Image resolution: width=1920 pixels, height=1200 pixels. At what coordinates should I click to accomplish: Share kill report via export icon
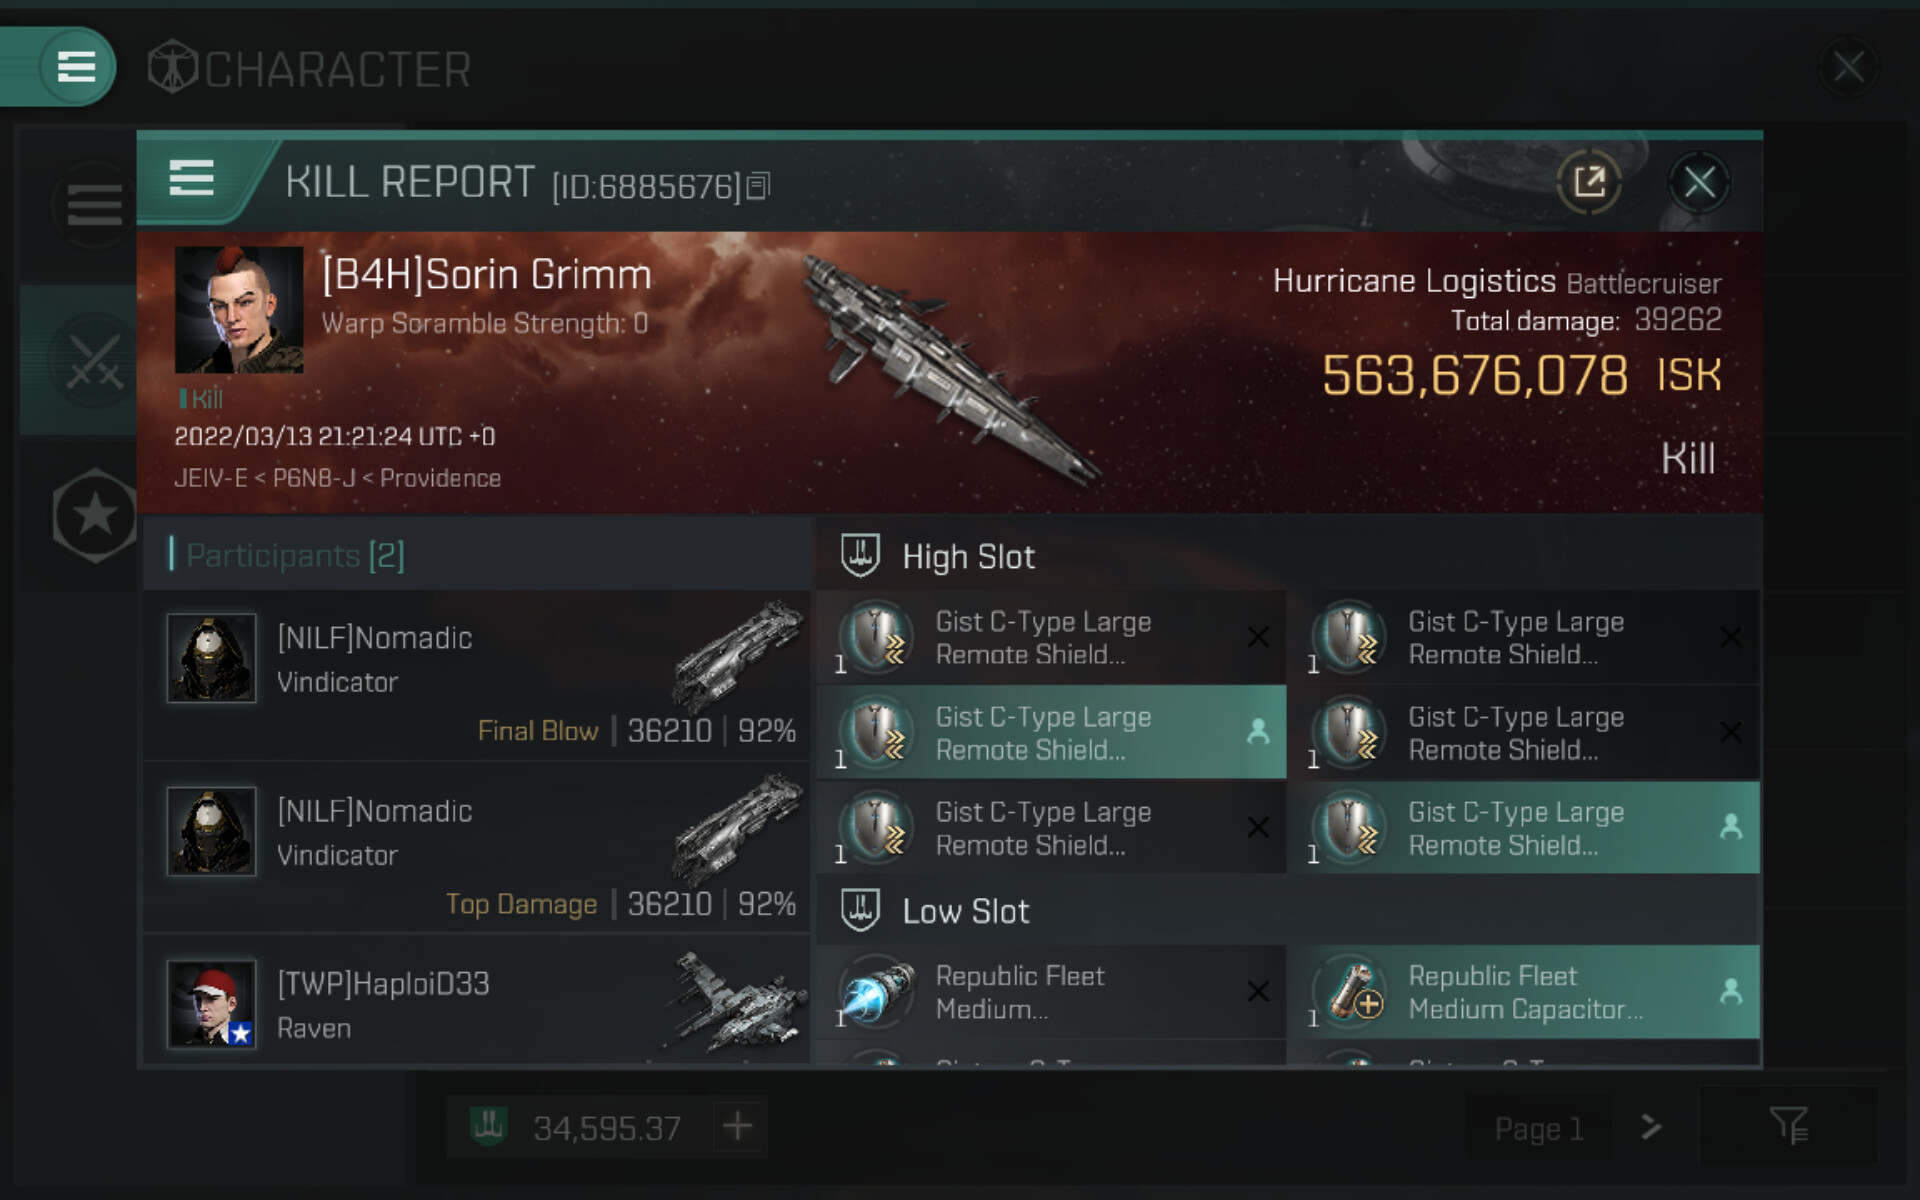[x=1589, y=182]
